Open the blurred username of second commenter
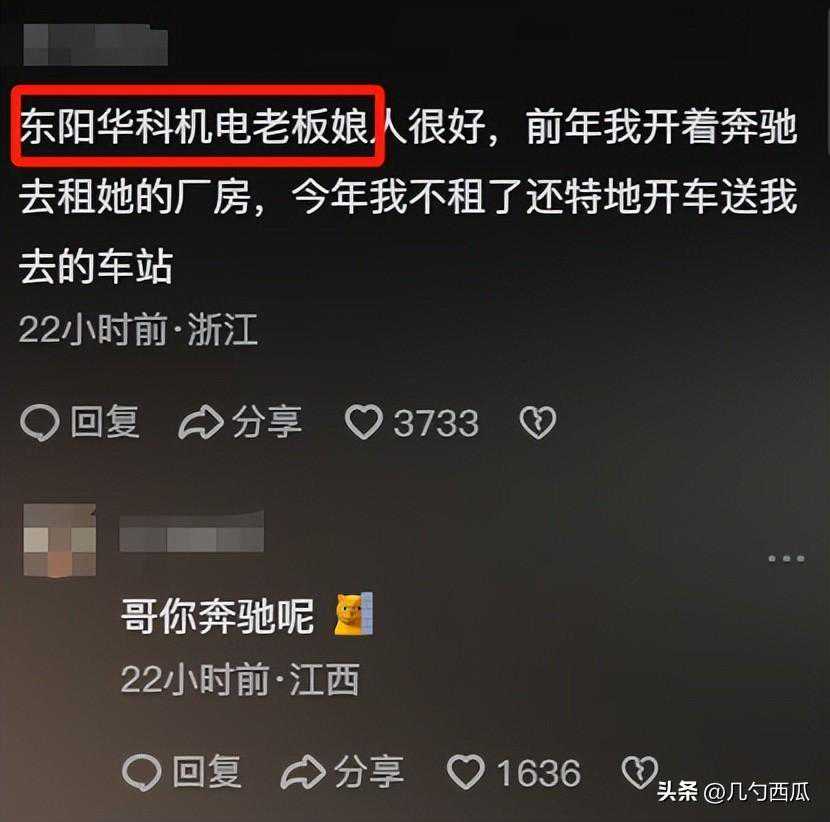 192,532
